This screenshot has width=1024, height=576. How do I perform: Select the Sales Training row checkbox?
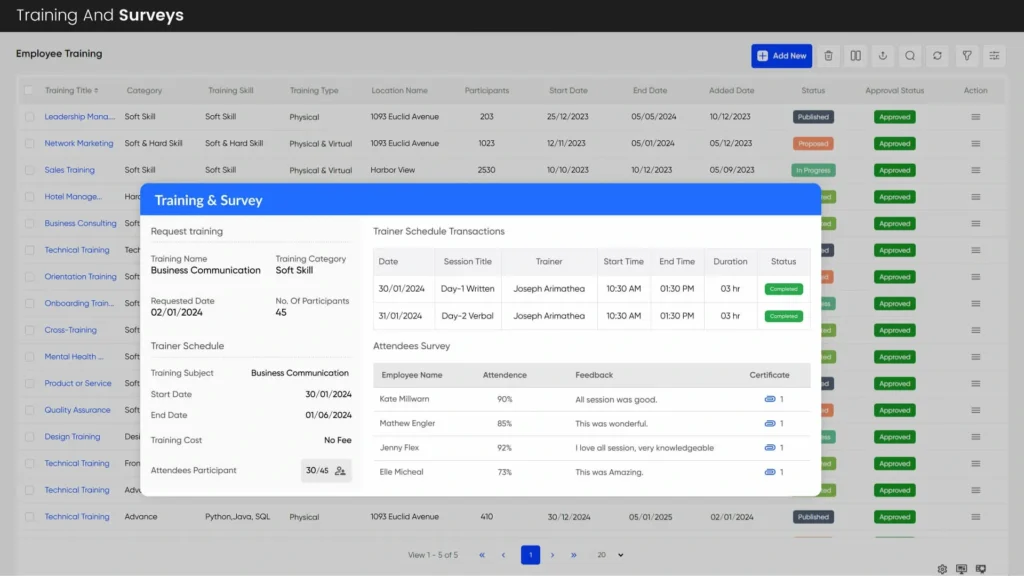(x=29, y=170)
